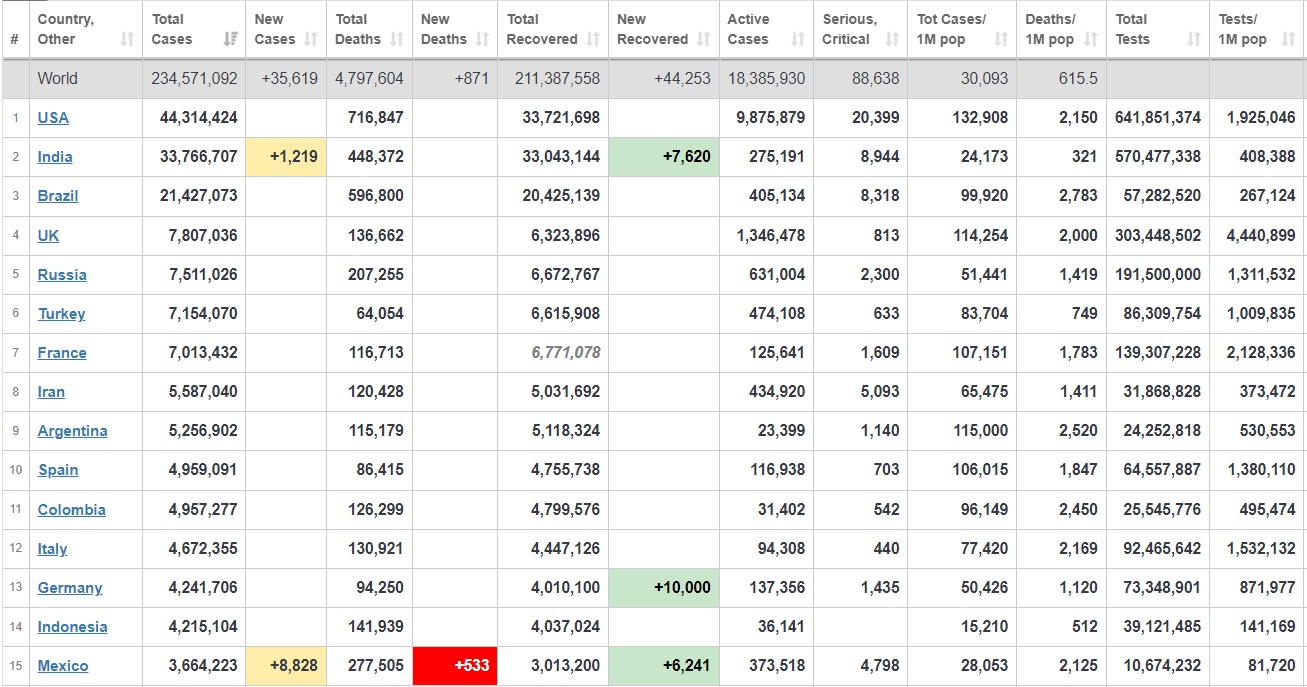Click the New Deaths sort icon
Image resolution: width=1307 pixels, height=687 pixels.
click(x=483, y=40)
